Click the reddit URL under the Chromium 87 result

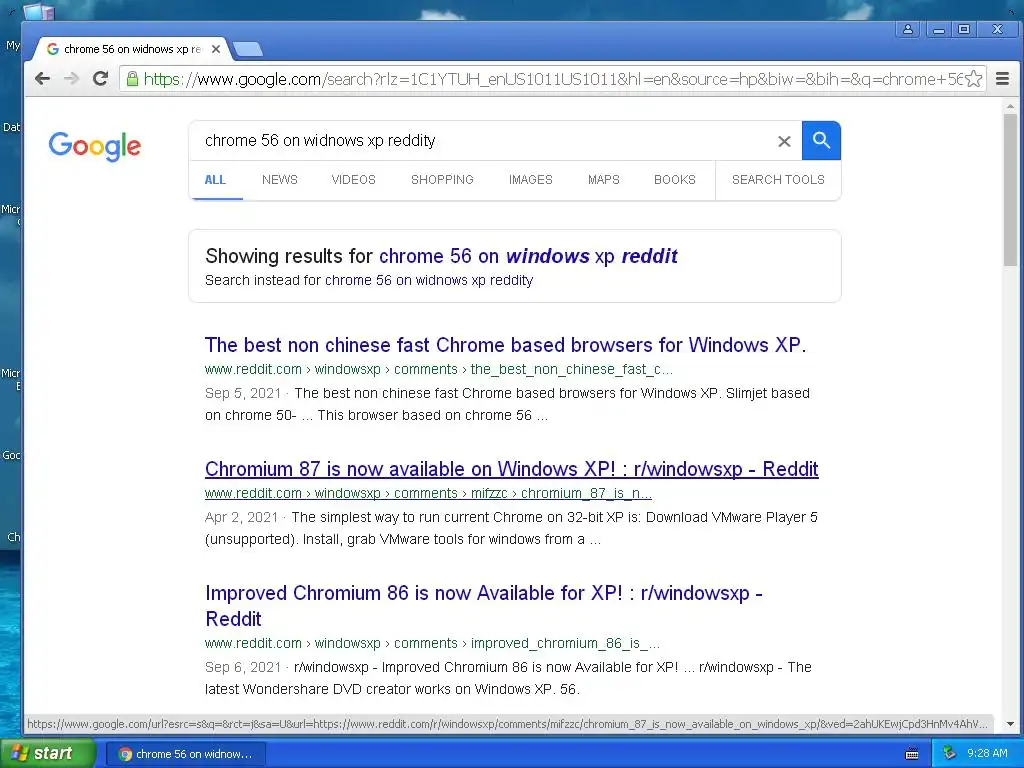428,494
